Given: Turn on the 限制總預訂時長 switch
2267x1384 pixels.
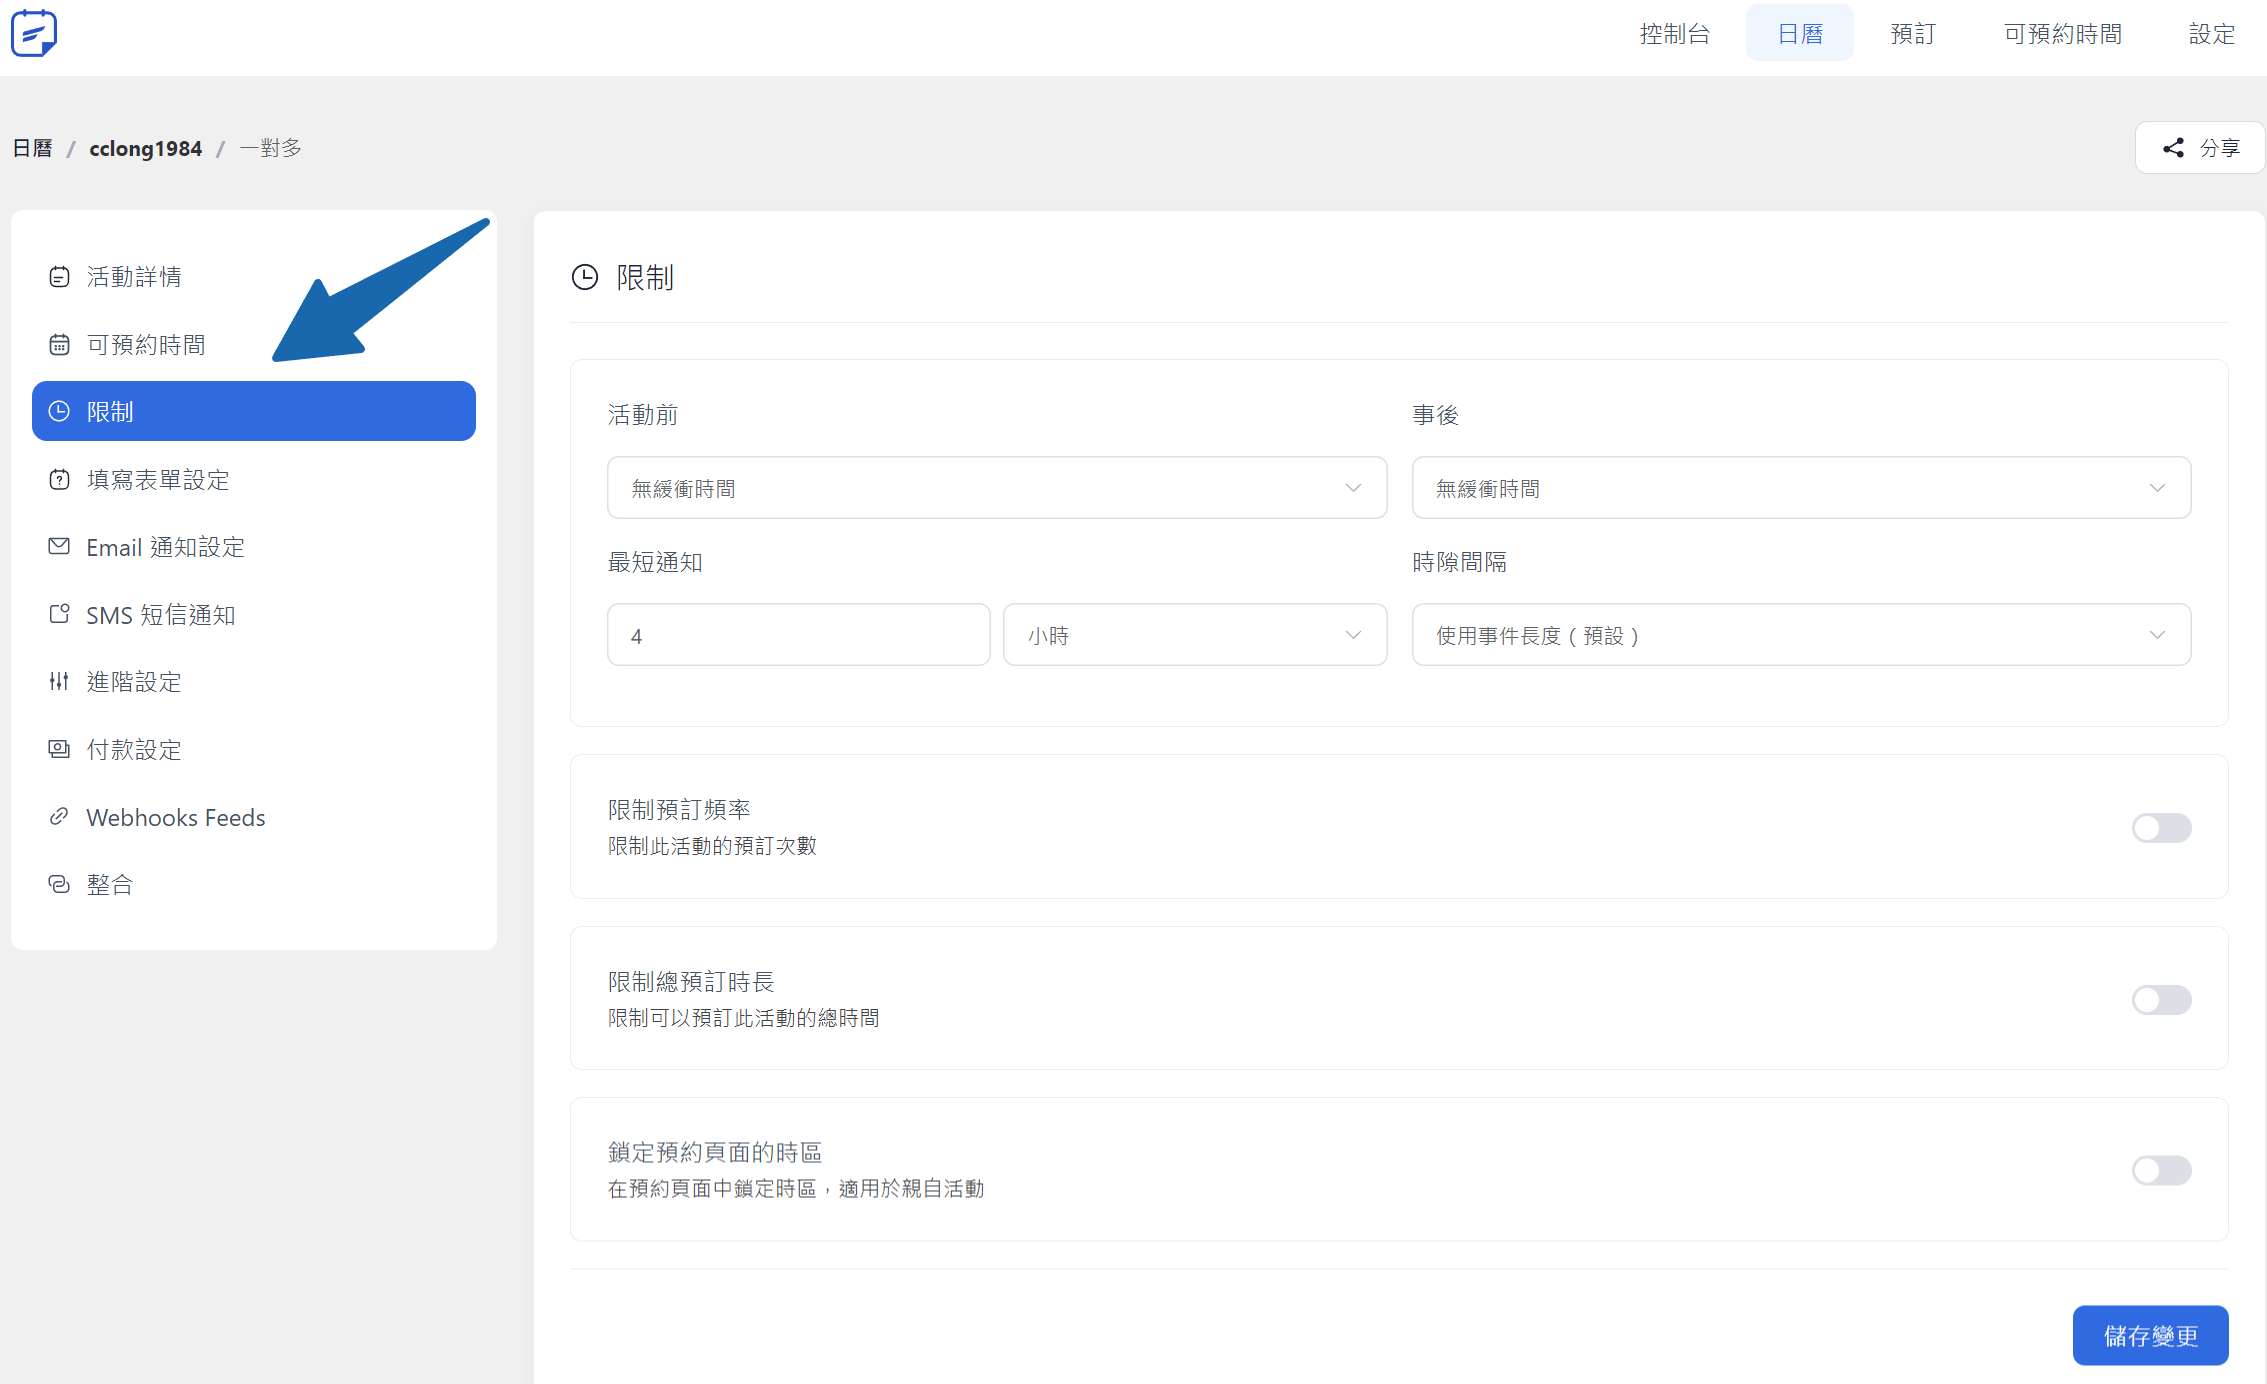Looking at the screenshot, I should (2160, 1000).
